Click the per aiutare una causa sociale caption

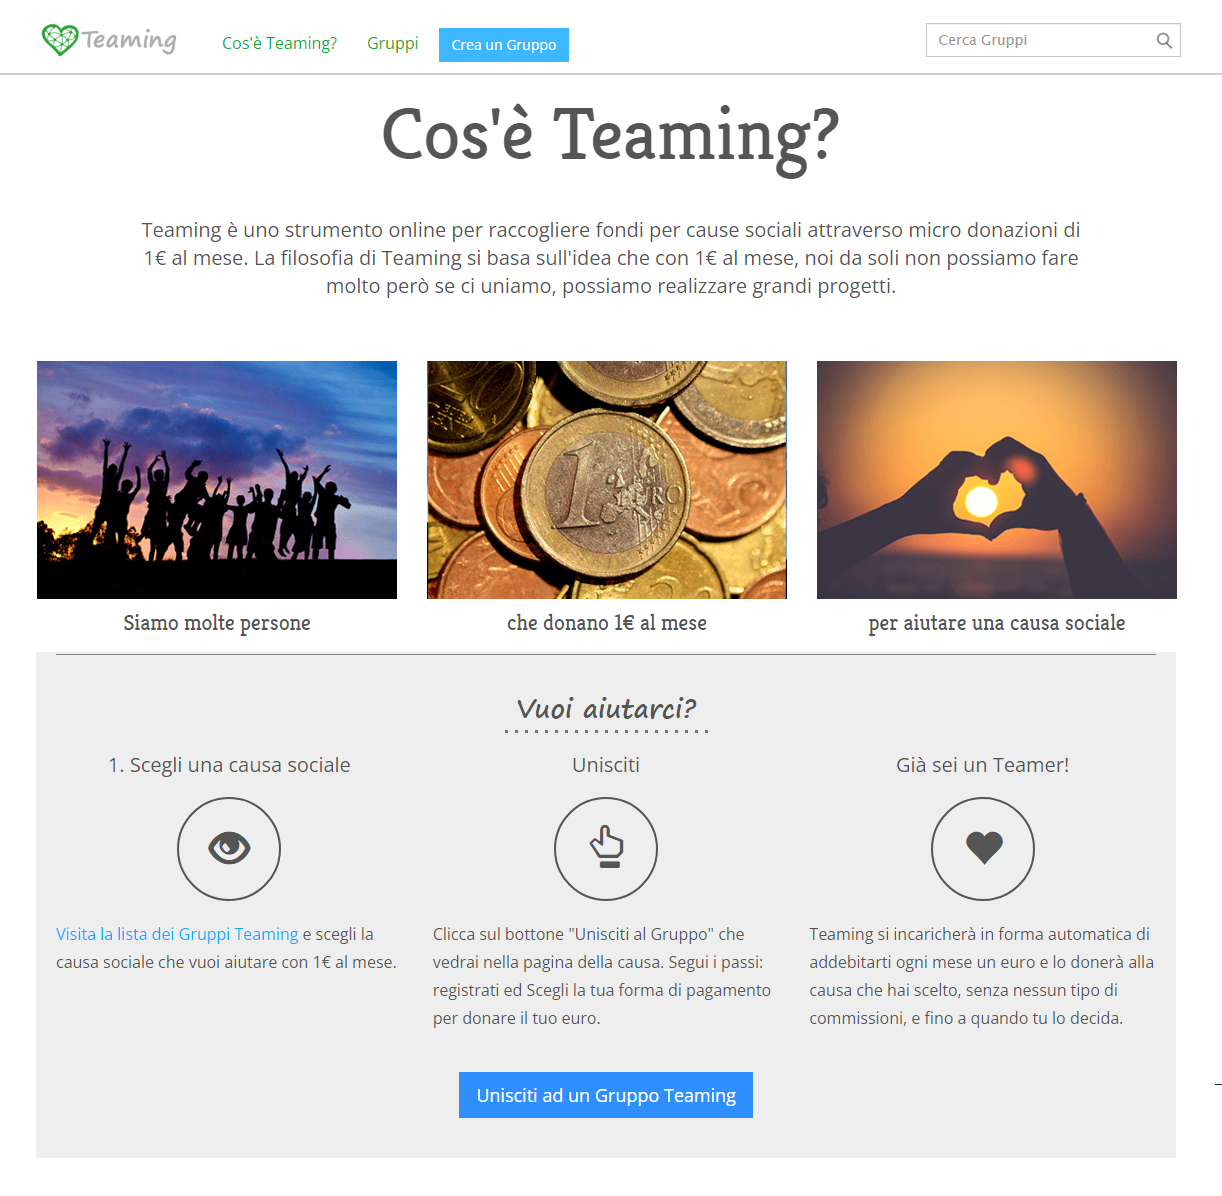coord(997,623)
